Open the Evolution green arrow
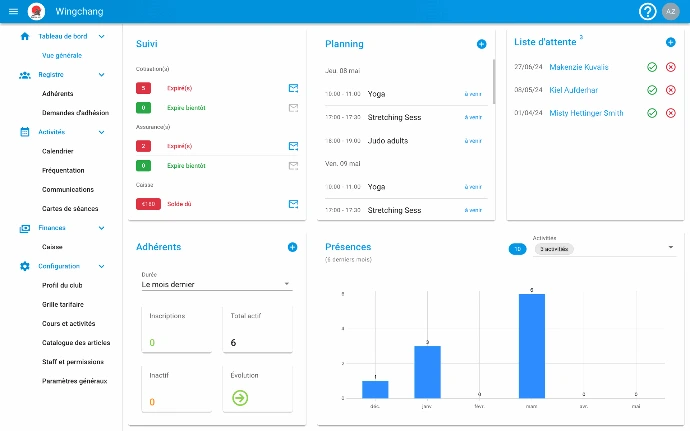Viewport: 690px width, 431px height. coord(240,398)
